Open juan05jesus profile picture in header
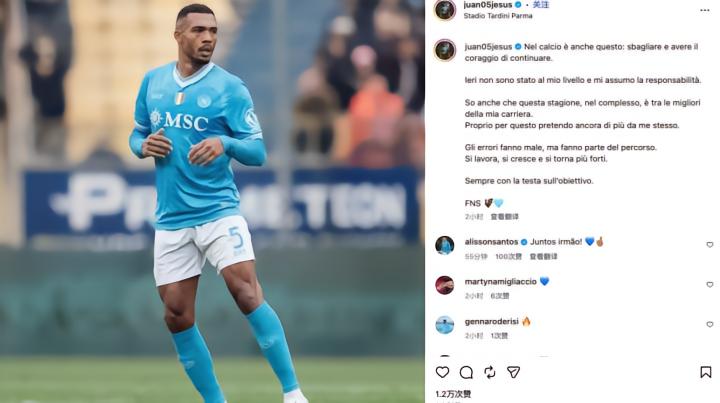720x403 pixels. click(444, 10)
